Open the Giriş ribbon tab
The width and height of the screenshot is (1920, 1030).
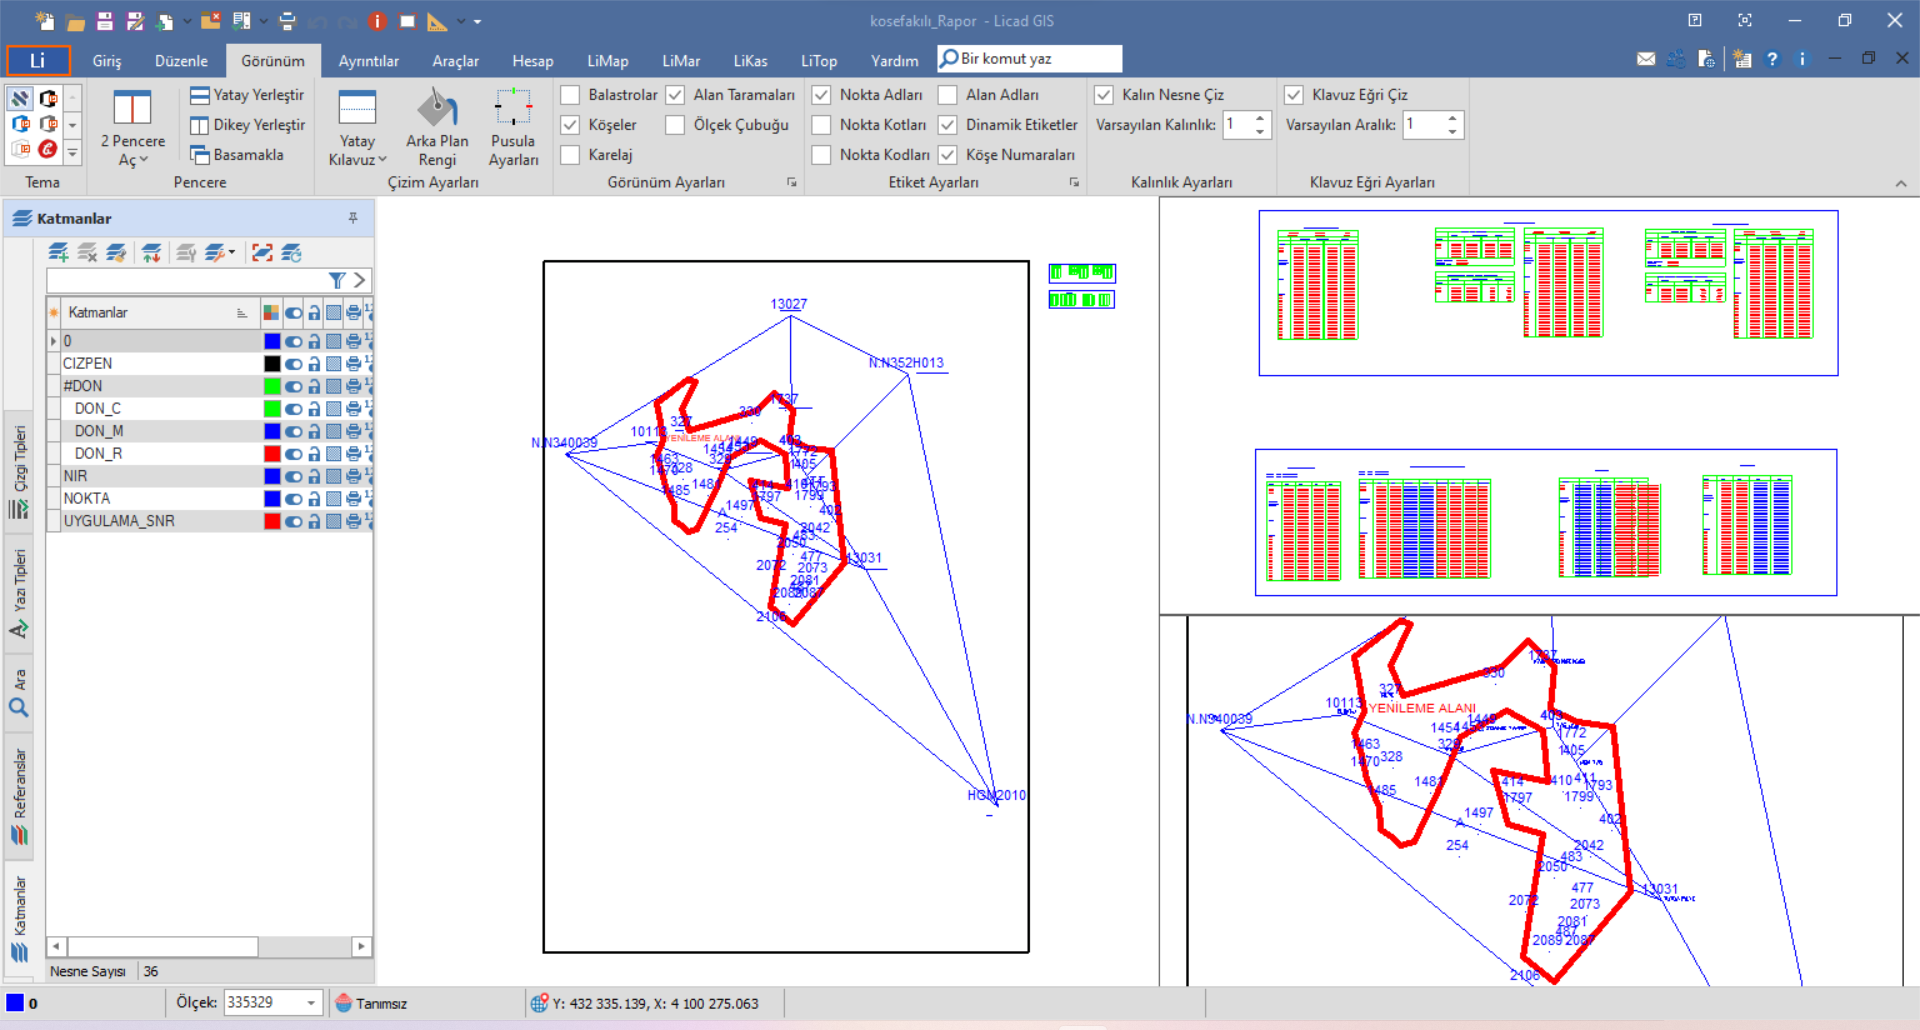click(107, 61)
